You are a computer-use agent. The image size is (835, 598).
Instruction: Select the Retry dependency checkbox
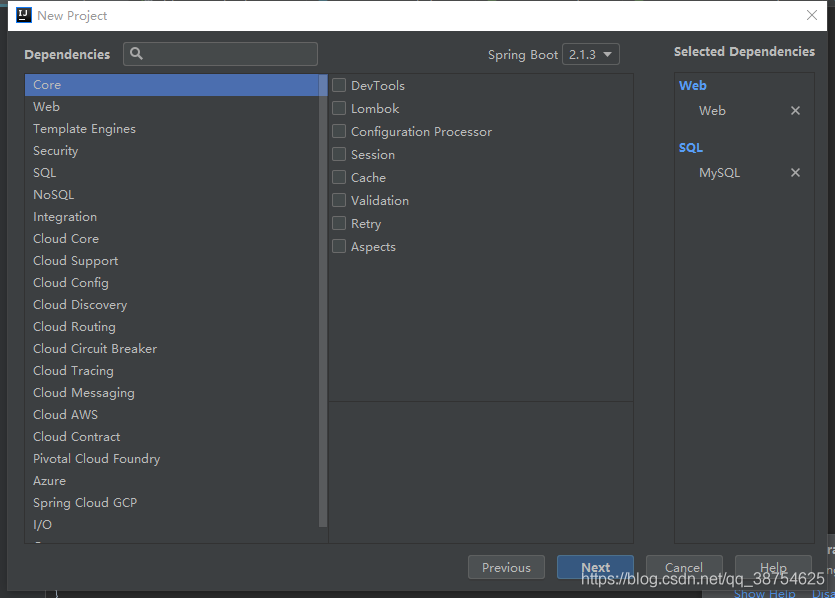tap(339, 223)
